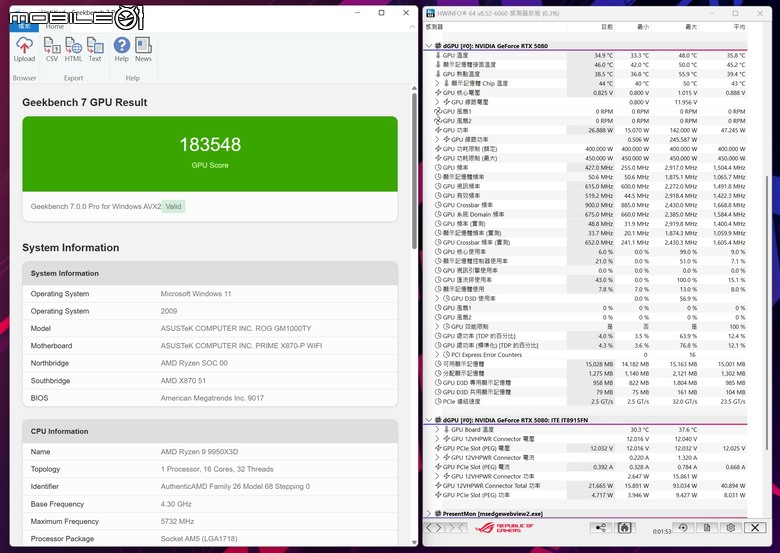Export the result as CSV
The width and height of the screenshot is (780, 553).
(x=52, y=50)
